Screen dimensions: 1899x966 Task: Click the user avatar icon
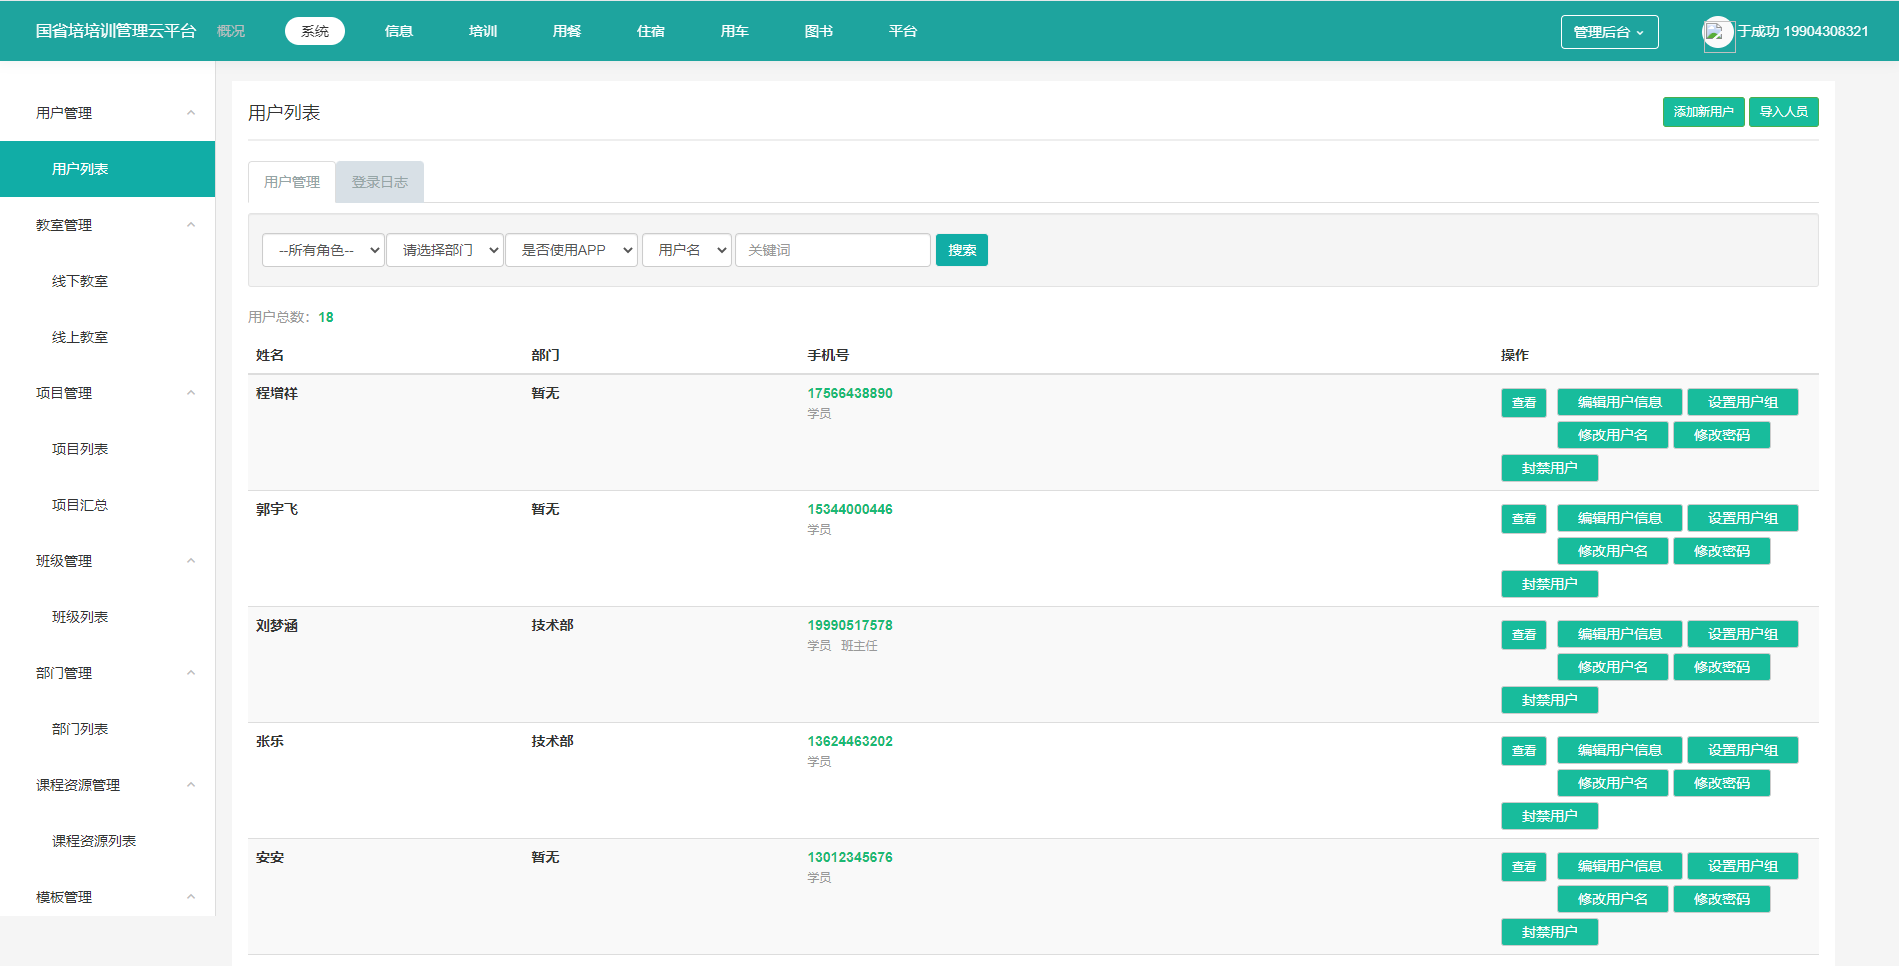pyautogui.click(x=1717, y=32)
